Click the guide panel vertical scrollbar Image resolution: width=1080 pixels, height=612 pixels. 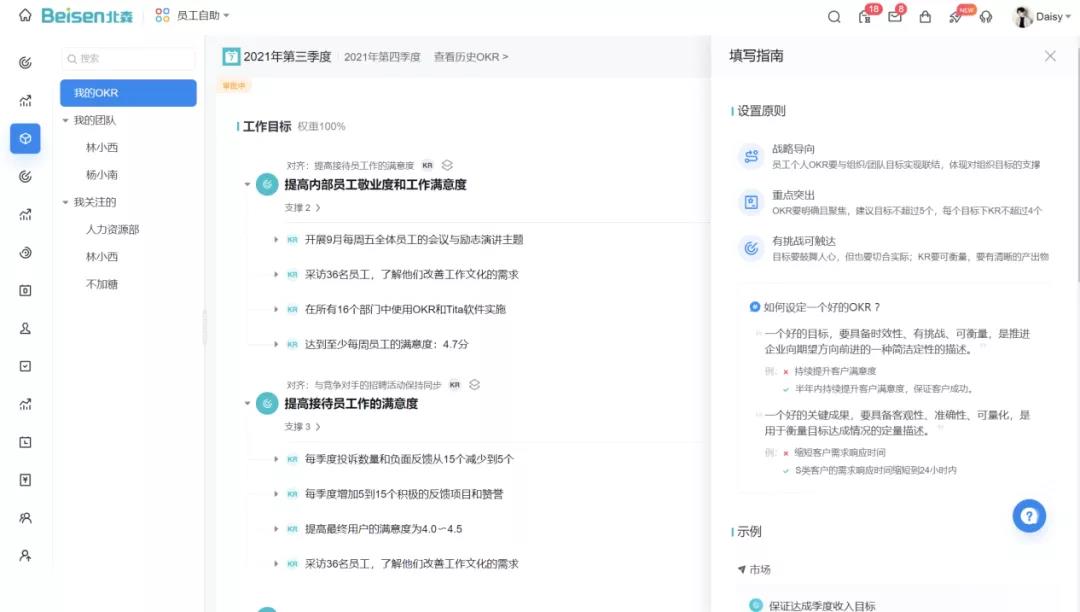(x=1077, y=158)
